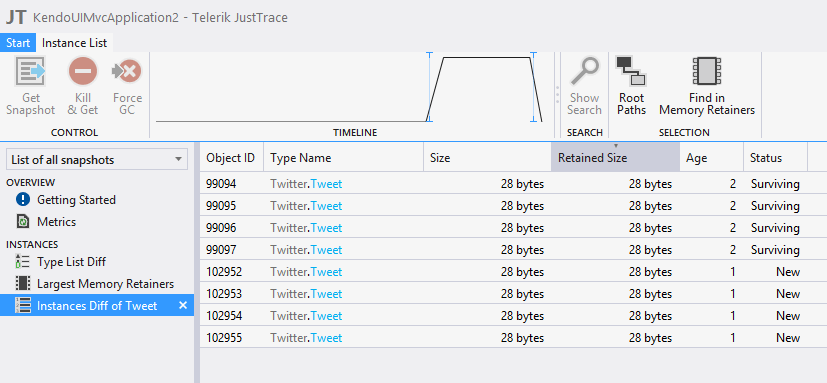The image size is (827, 383).
Task: Open the Largest Memory Retainers label
Action: [x=105, y=284]
